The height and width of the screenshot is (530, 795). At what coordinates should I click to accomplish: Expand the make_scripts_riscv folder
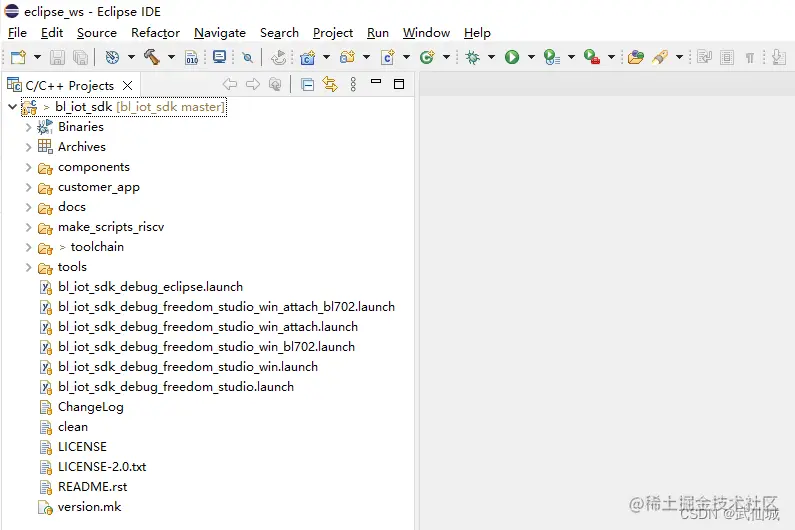[x=28, y=227]
